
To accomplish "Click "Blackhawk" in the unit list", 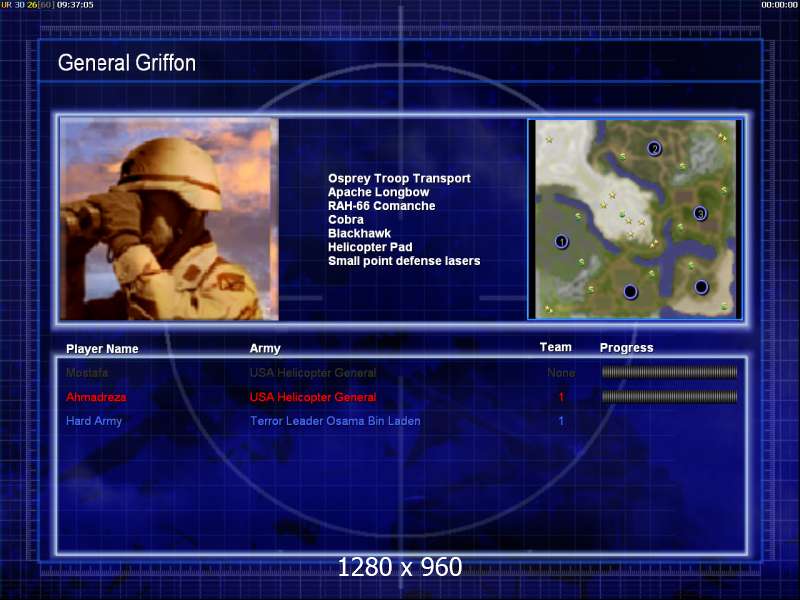I will [359, 233].
